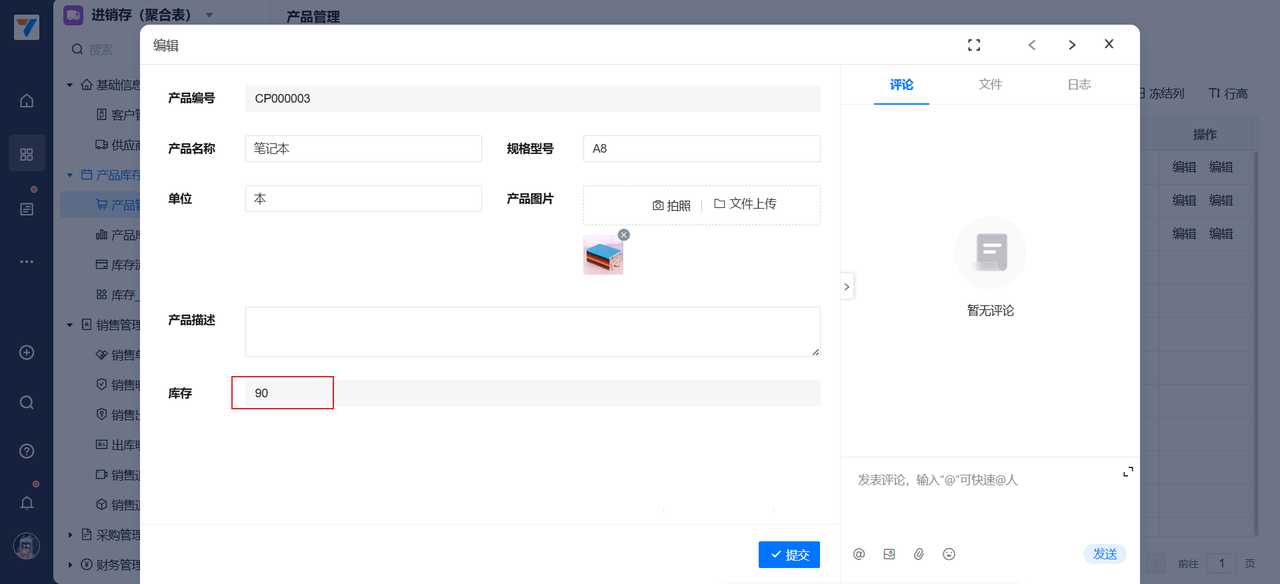This screenshot has width=1280, height=584.
Task: Click the fullscreen icon in edit dialog header
Action: (x=974, y=45)
